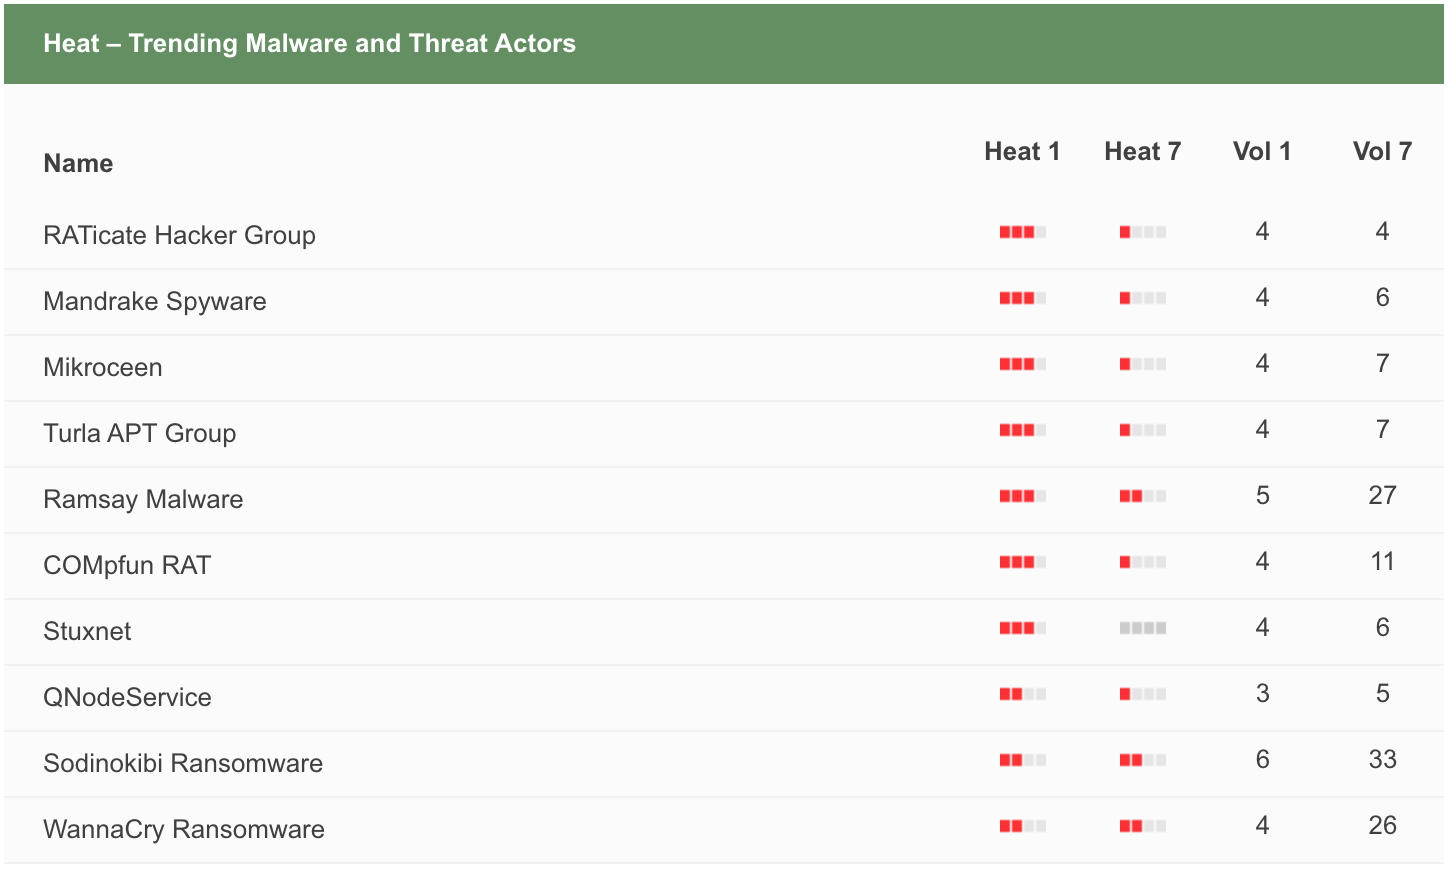Click Vol 1 value 4 for COMpfun RAT

point(1262,561)
